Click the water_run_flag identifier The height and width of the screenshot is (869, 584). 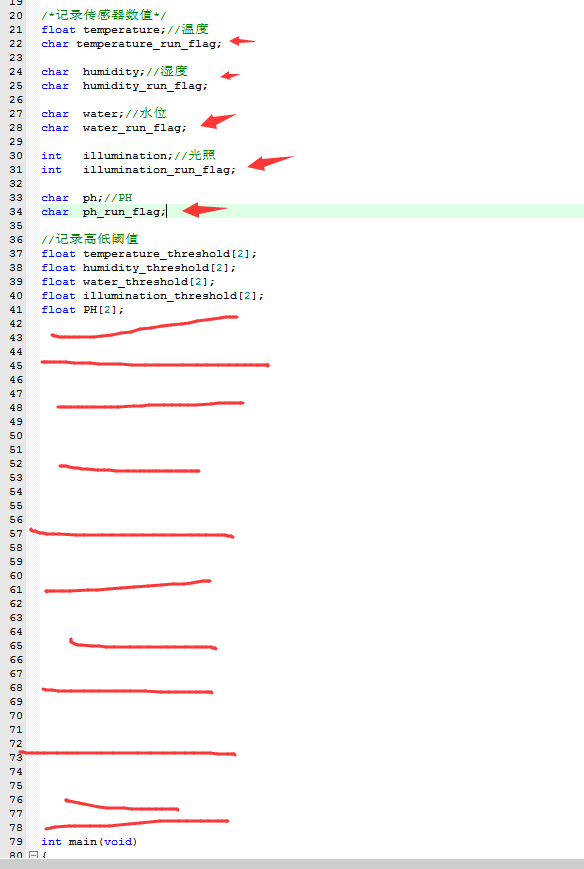131,128
